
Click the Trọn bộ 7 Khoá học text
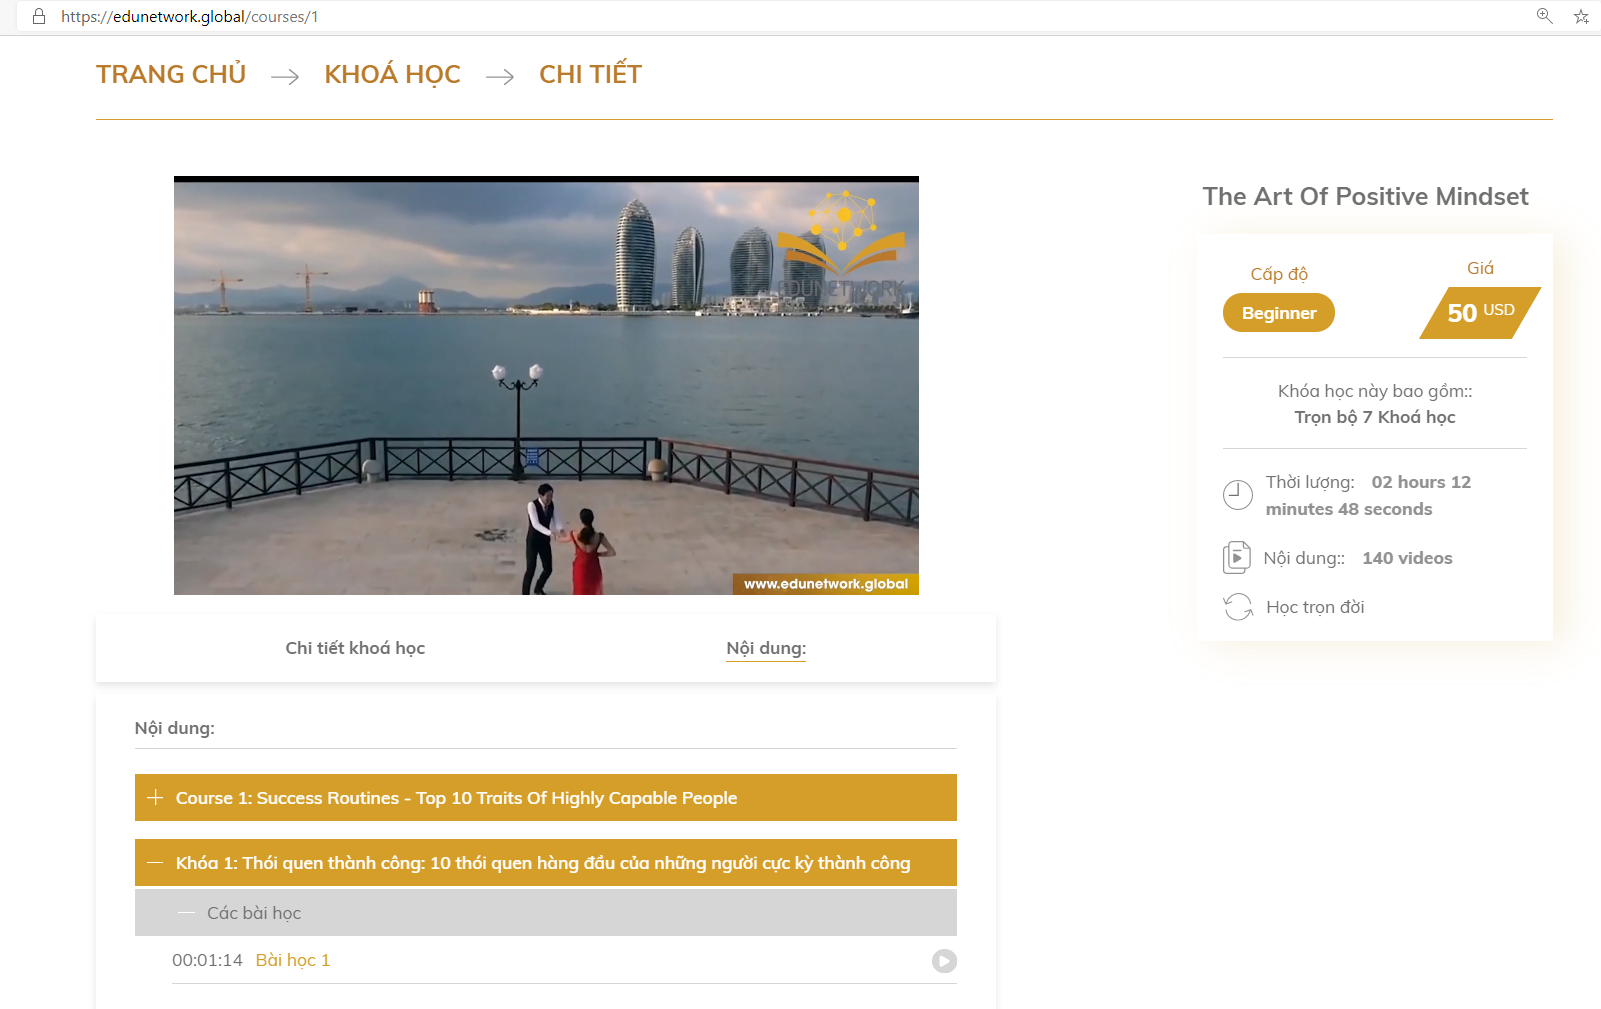click(1375, 417)
